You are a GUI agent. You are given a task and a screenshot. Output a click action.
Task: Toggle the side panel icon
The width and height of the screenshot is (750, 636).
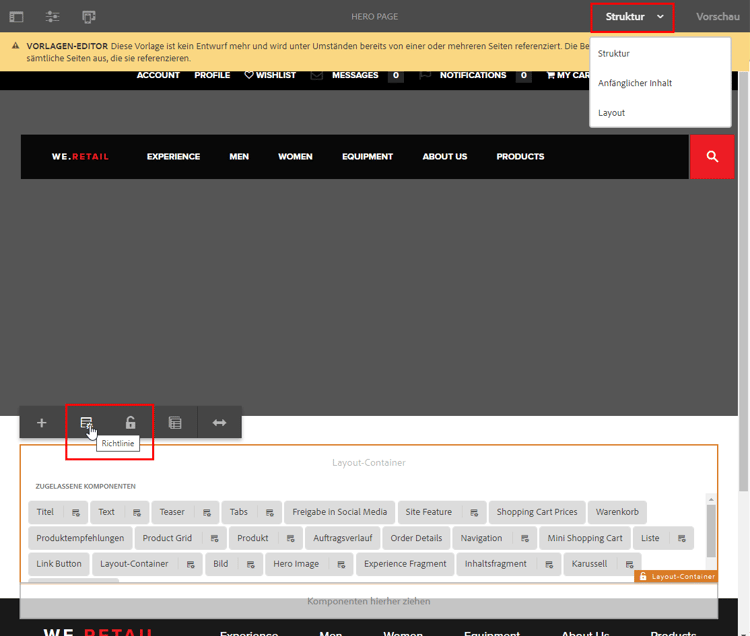(16, 17)
